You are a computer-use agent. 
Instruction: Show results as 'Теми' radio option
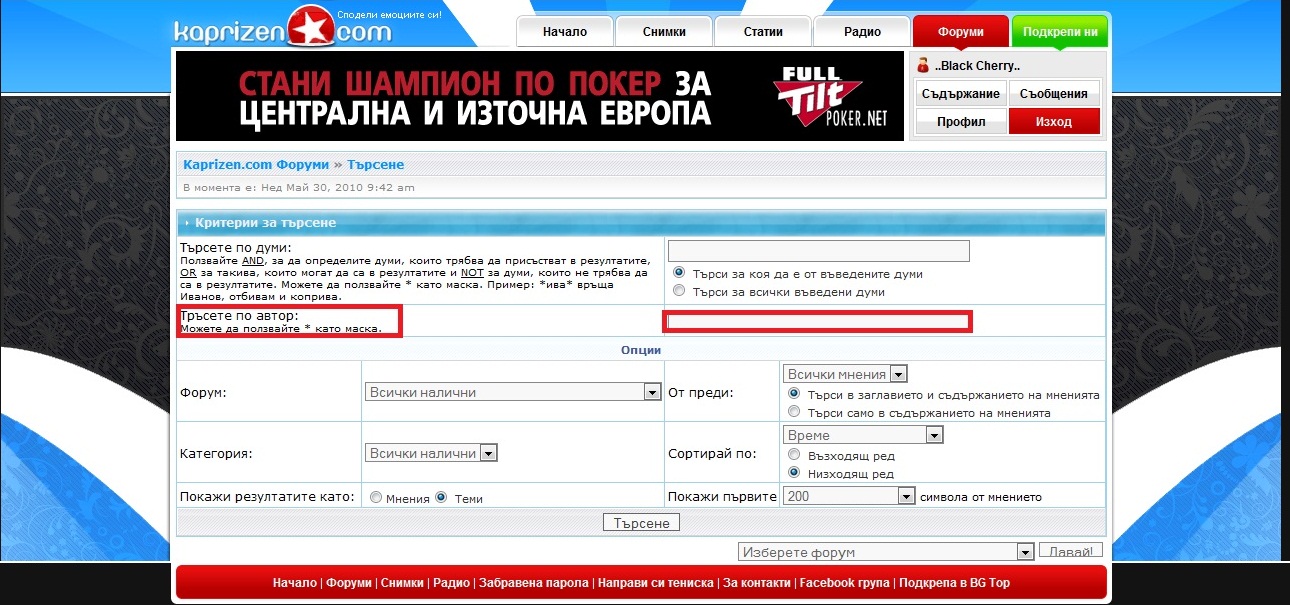[x=441, y=497]
